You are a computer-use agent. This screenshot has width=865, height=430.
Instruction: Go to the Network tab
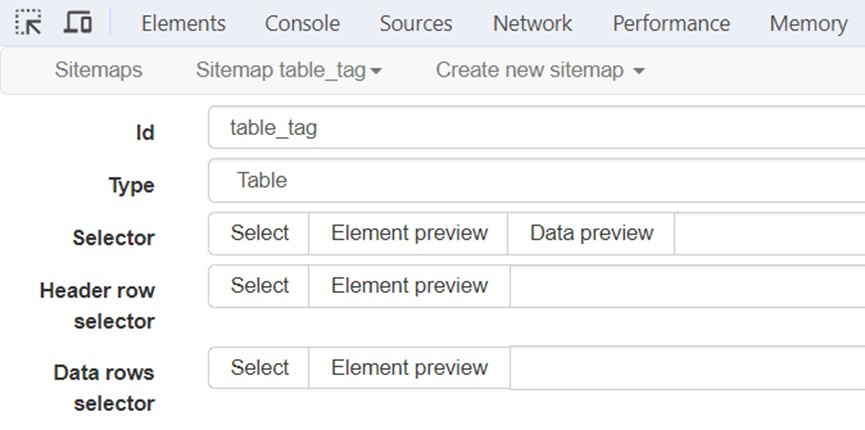[x=532, y=23]
